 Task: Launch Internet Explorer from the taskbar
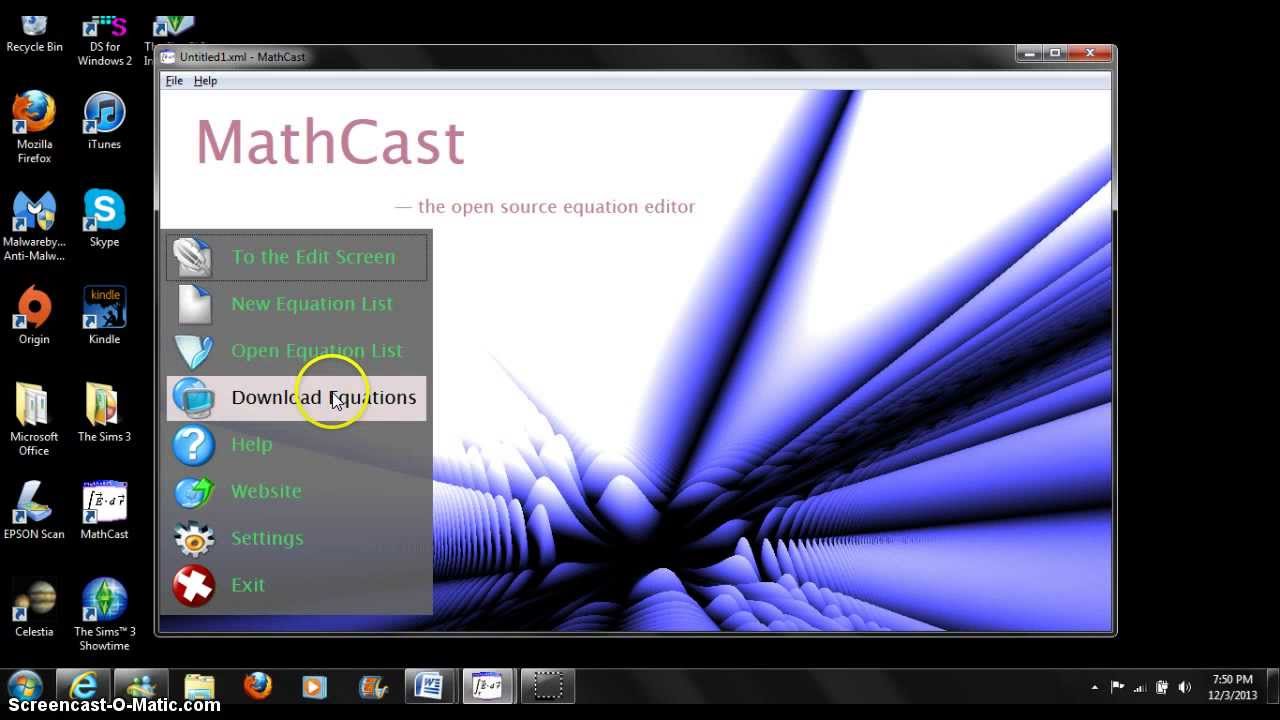[83, 687]
